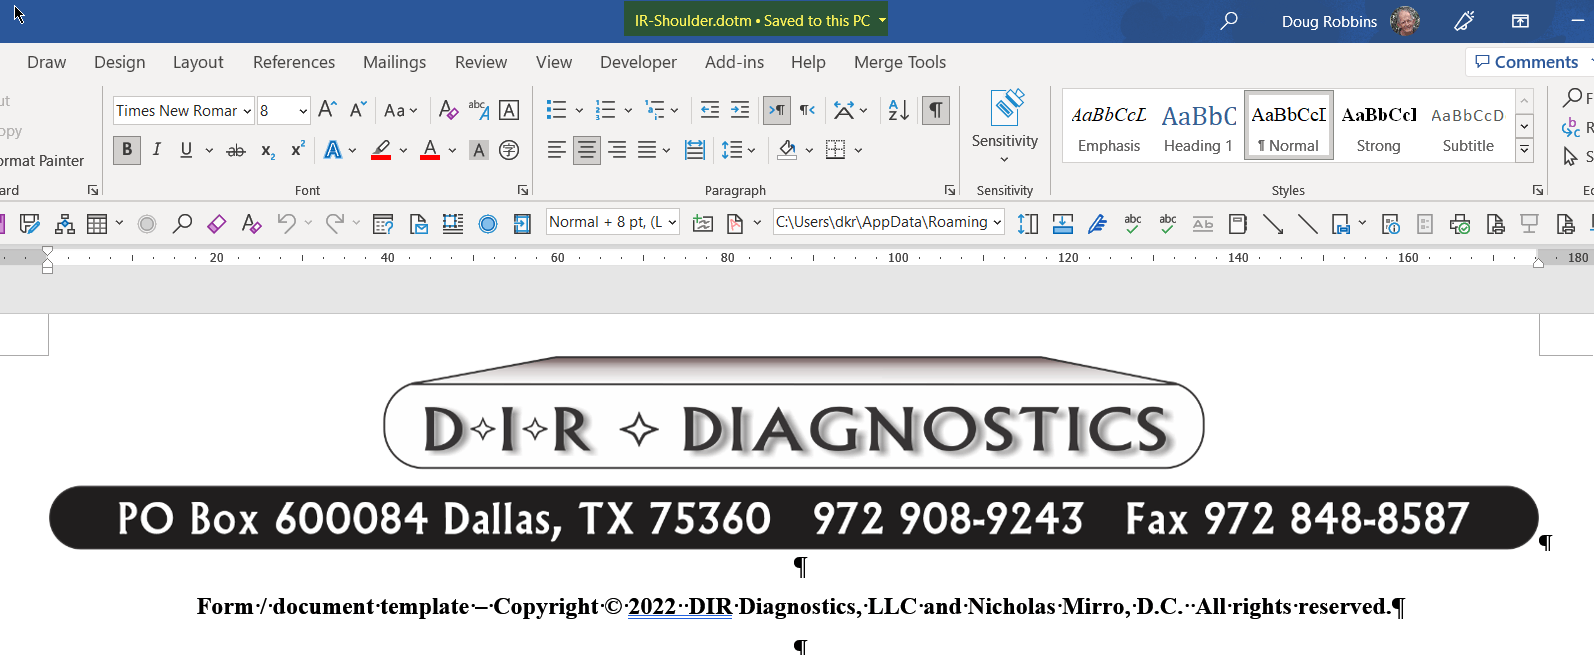This screenshot has height=655, width=1594.
Task: Apply the Emphasis style
Action: click(x=1109, y=126)
